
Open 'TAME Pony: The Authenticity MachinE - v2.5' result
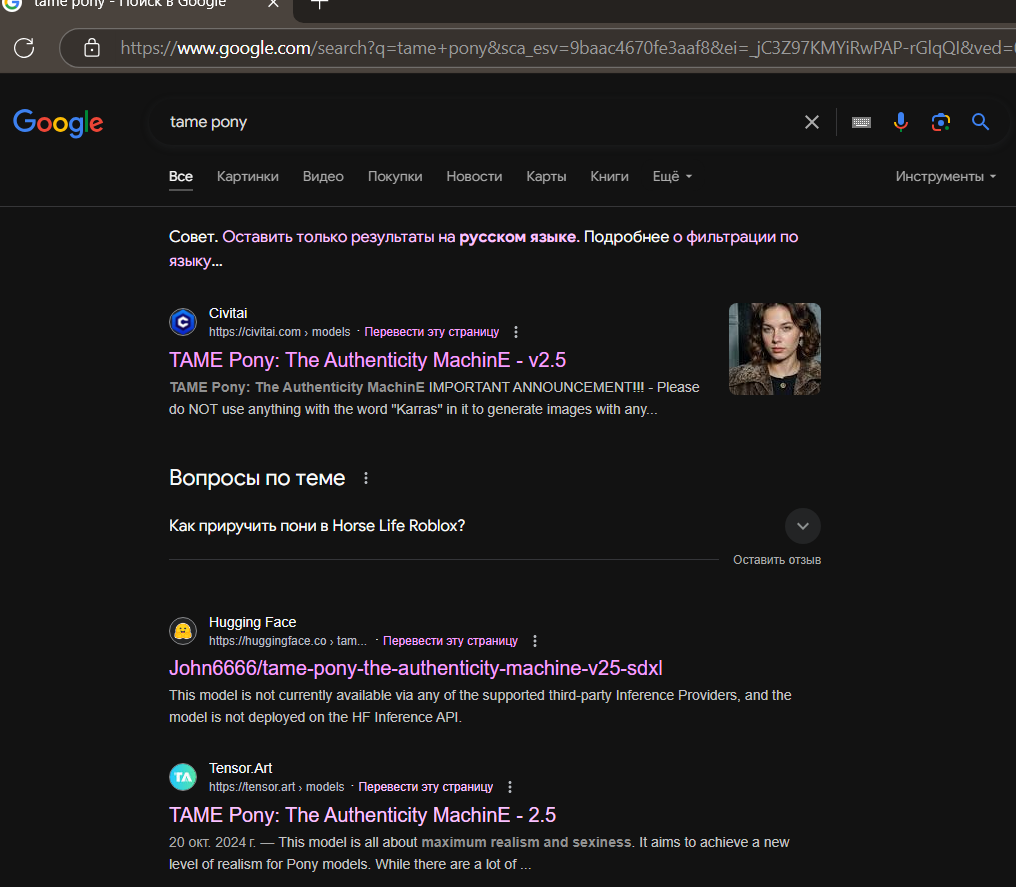pos(367,360)
